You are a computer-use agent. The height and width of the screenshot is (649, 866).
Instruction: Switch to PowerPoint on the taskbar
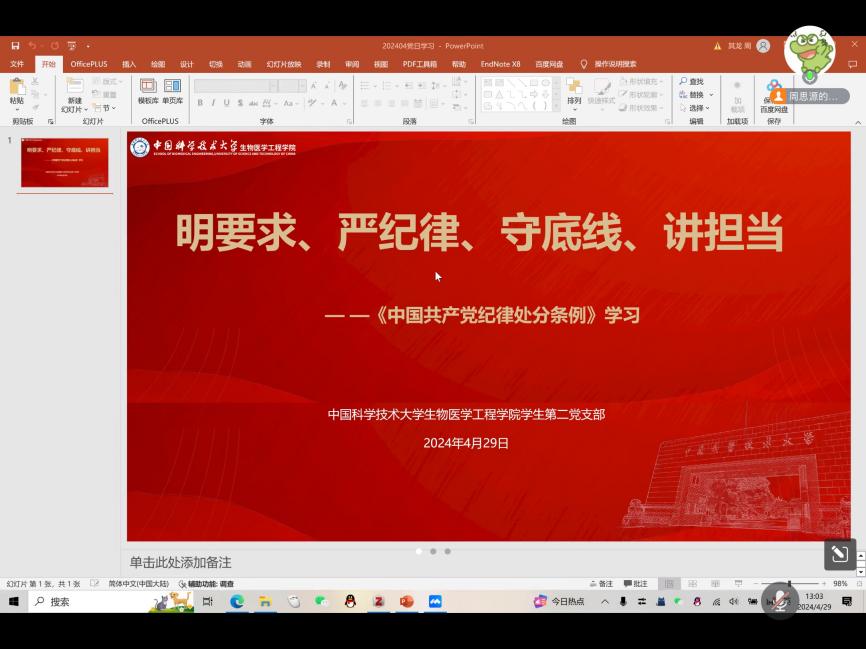pos(406,601)
